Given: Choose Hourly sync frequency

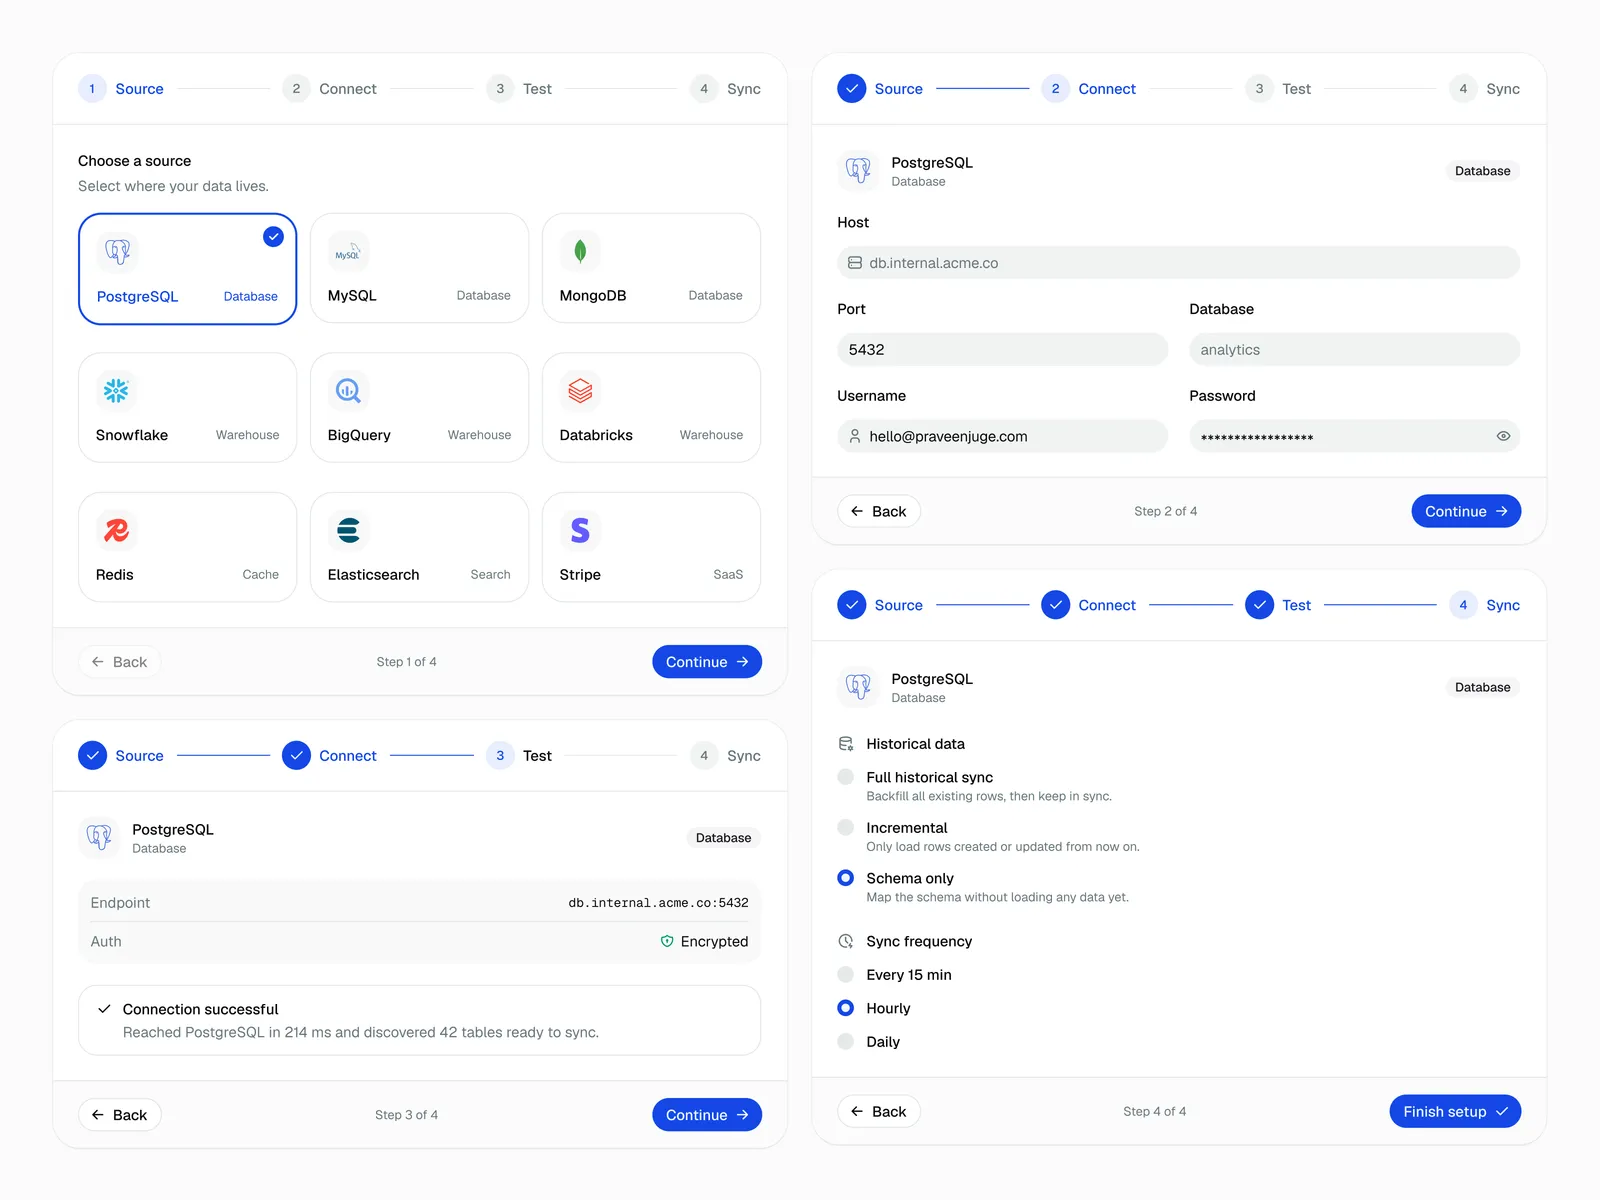Looking at the screenshot, I should pos(846,1008).
